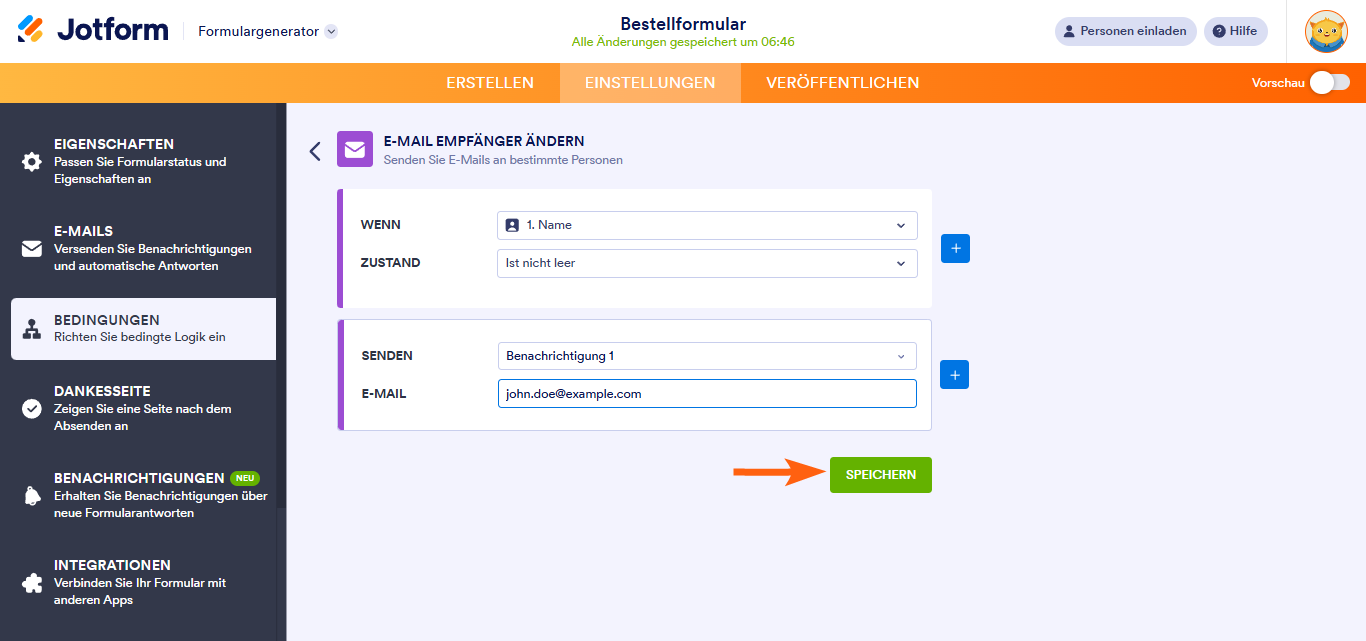Image resolution: width=1366 pixels, height=641 pixels.
Task: Toggle the Vorschau preview switch
Action: point(1329,83)
